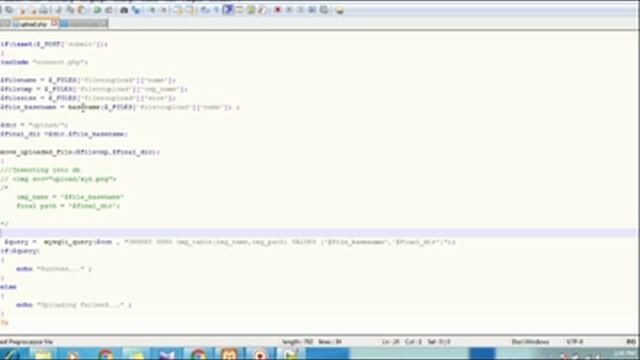Click the Cut toolbar icon
Screen dimensions: 640x360
pos(58,10)
